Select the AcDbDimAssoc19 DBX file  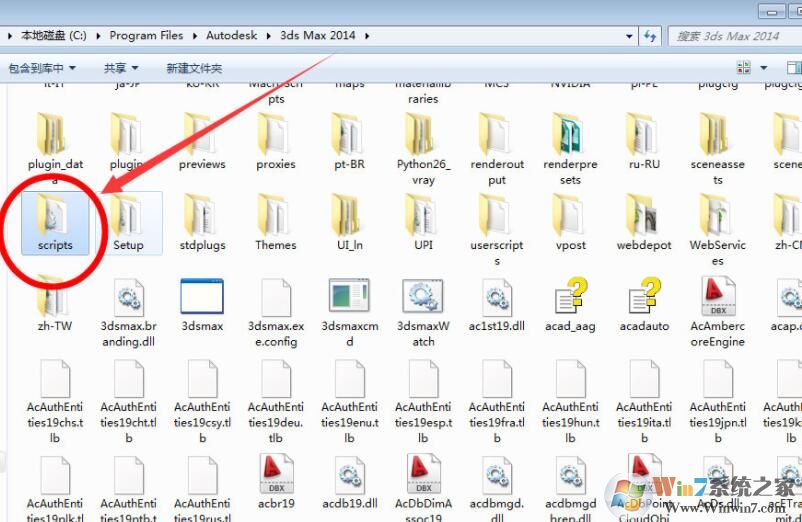(423, 488)
